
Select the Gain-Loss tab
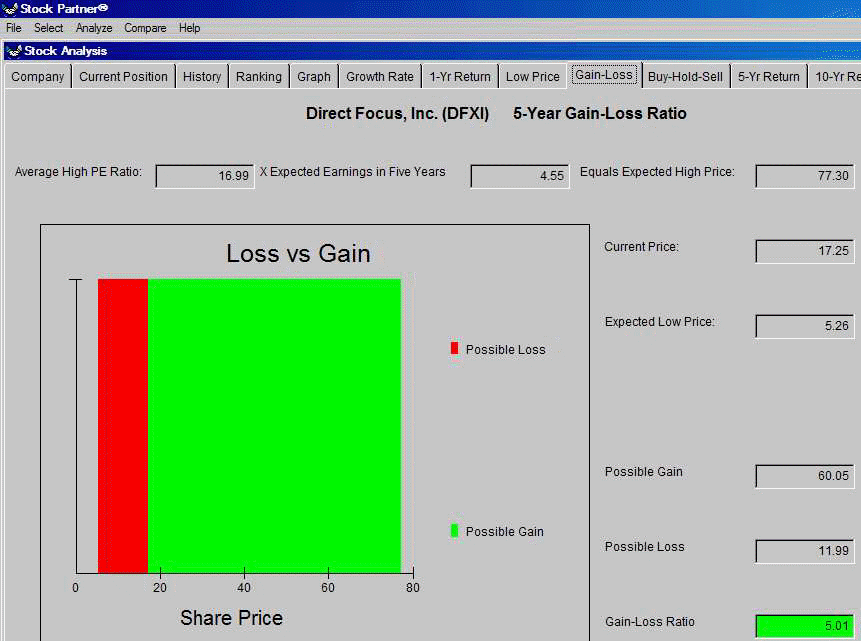point(604,75)
